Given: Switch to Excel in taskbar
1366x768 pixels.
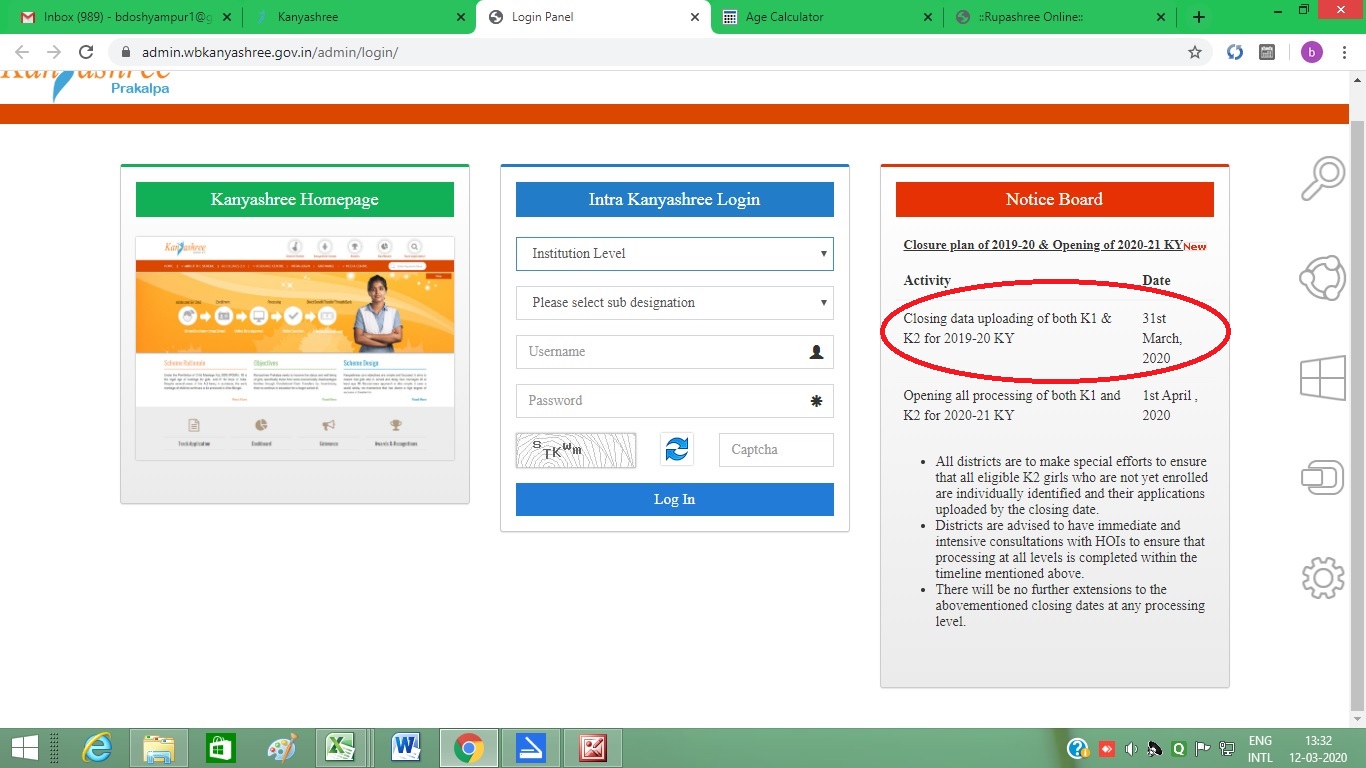Looking at the screenshot, I should tap(343, 748).
